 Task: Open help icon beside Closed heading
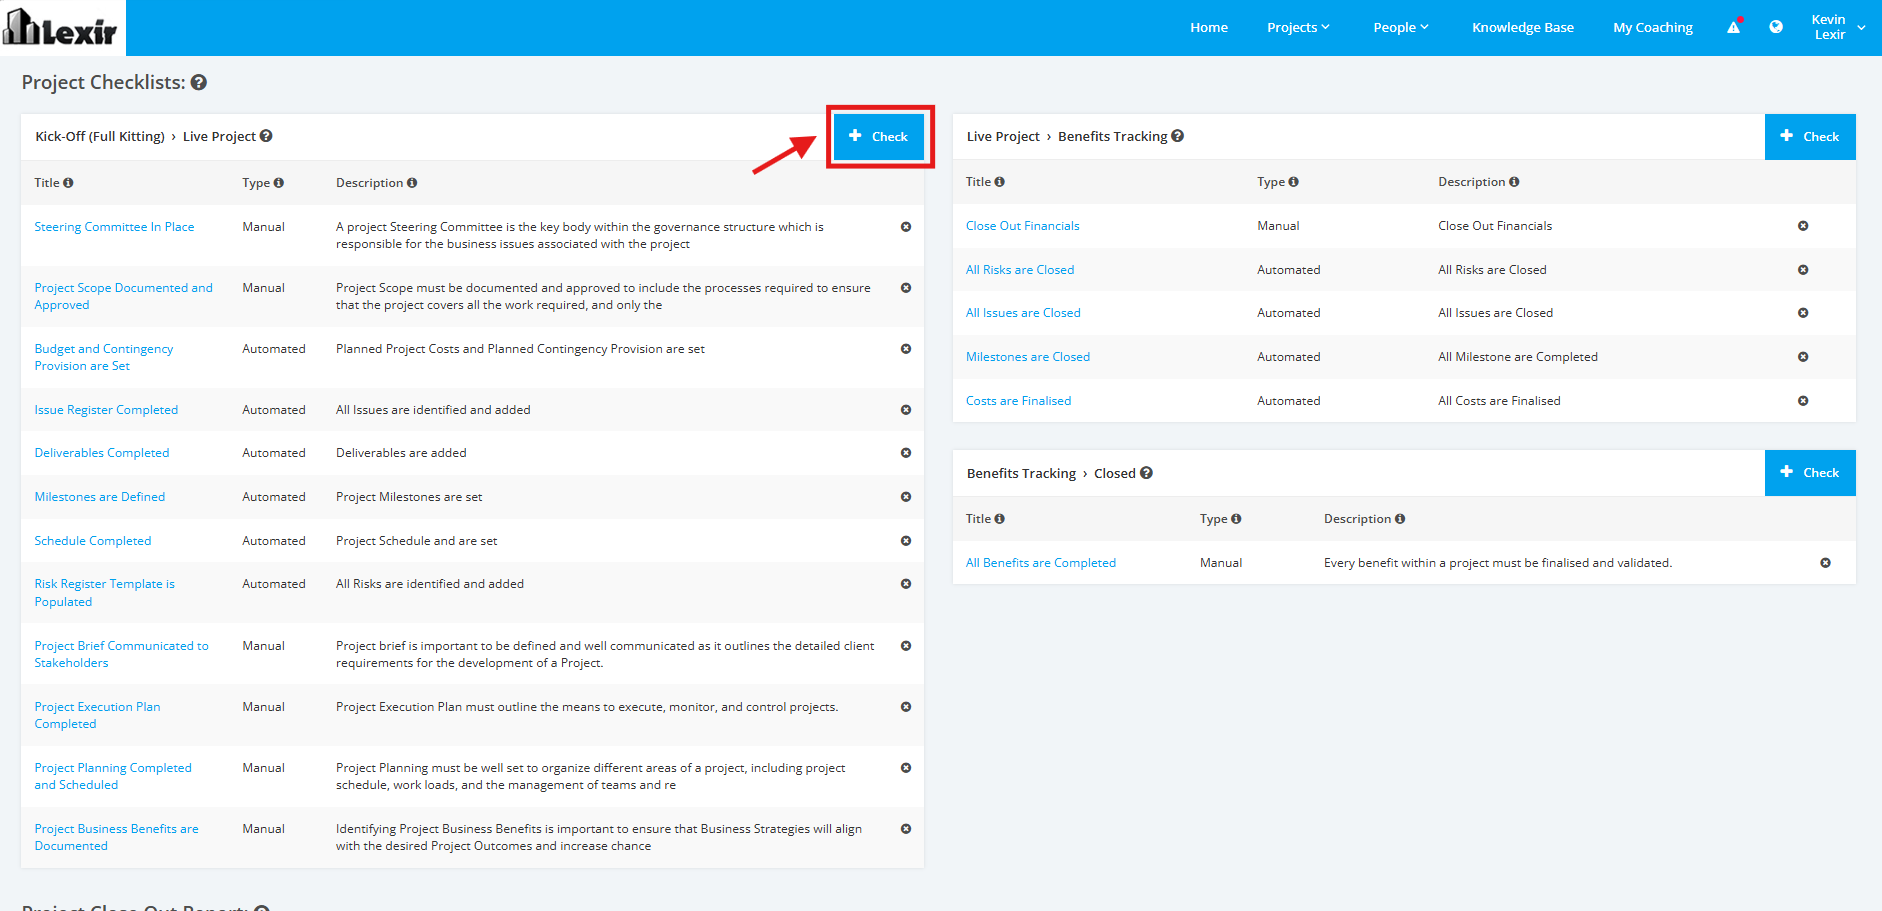[1146, 473]
